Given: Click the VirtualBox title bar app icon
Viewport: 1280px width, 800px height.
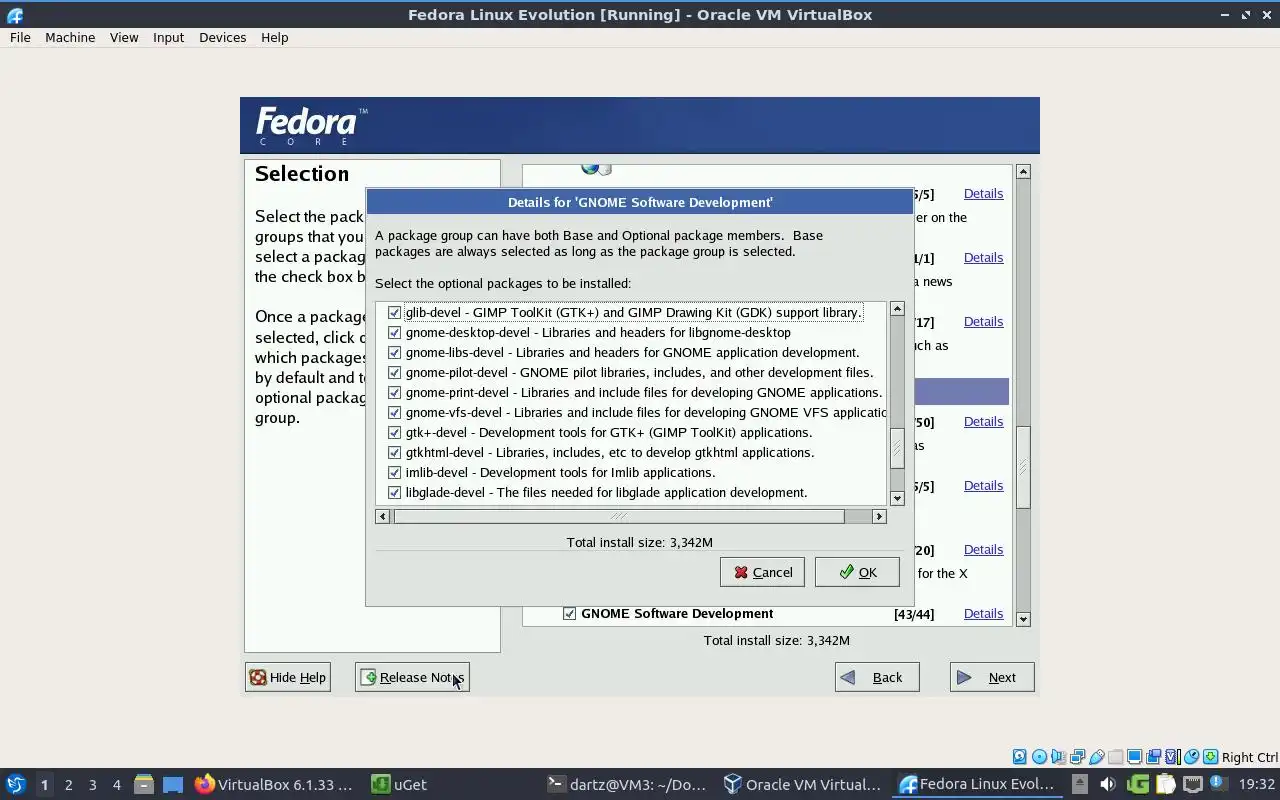Looking at the screenshot, I should [x=14, y=15].
